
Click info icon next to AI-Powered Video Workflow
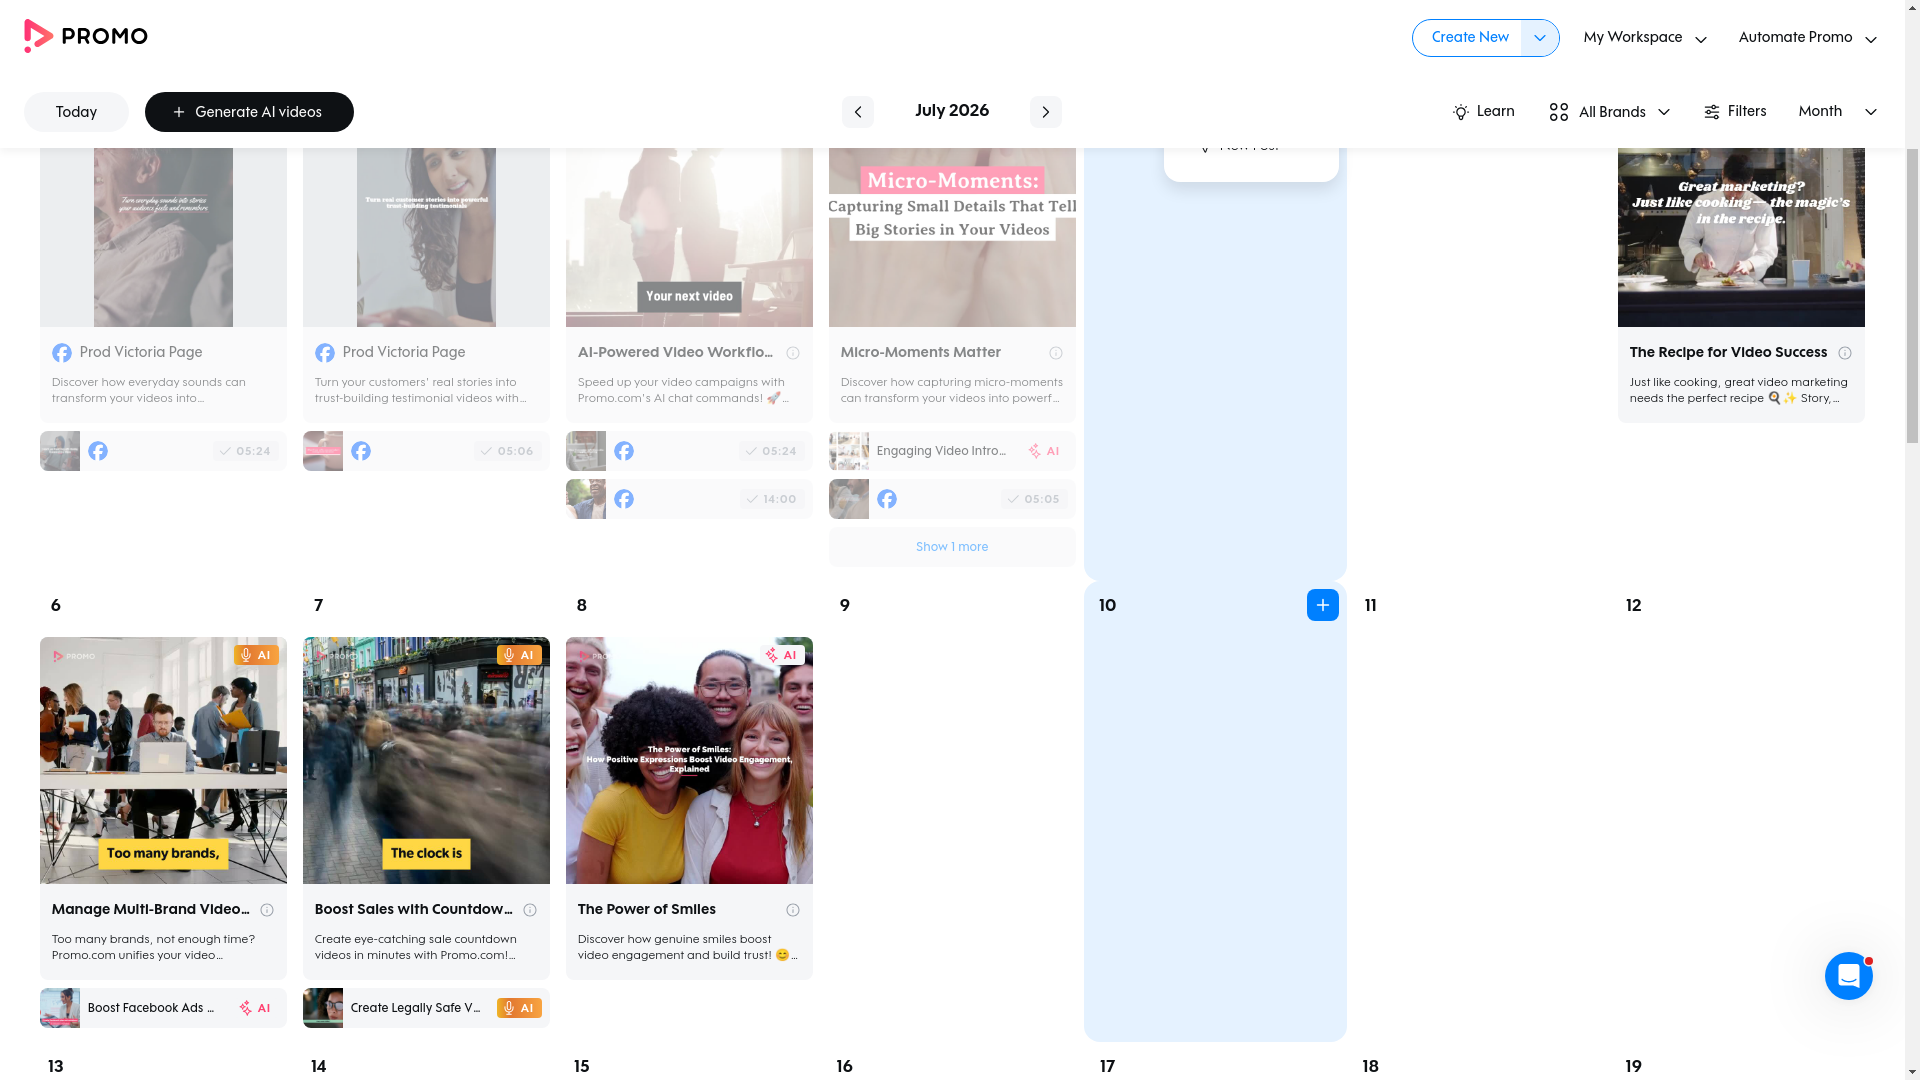pos(793,353)
